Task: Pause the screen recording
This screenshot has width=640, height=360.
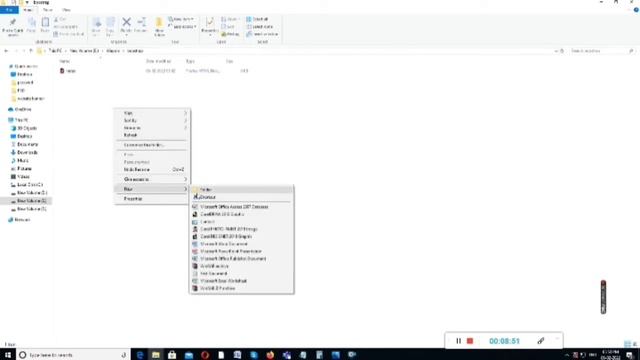Action: (458, 341)
